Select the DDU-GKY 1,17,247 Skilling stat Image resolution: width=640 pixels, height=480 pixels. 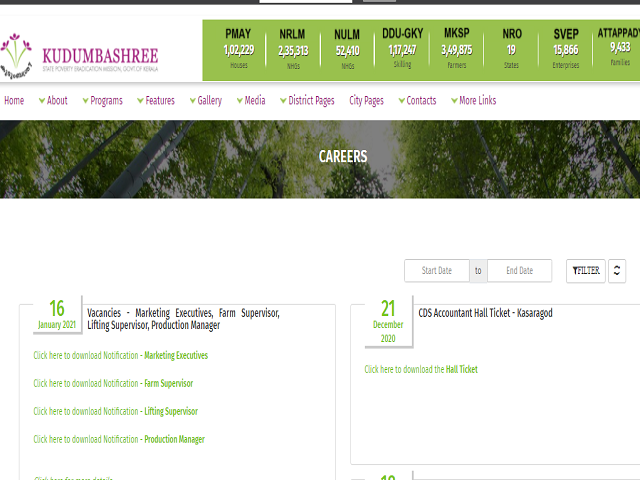click(x=402, y=48)
